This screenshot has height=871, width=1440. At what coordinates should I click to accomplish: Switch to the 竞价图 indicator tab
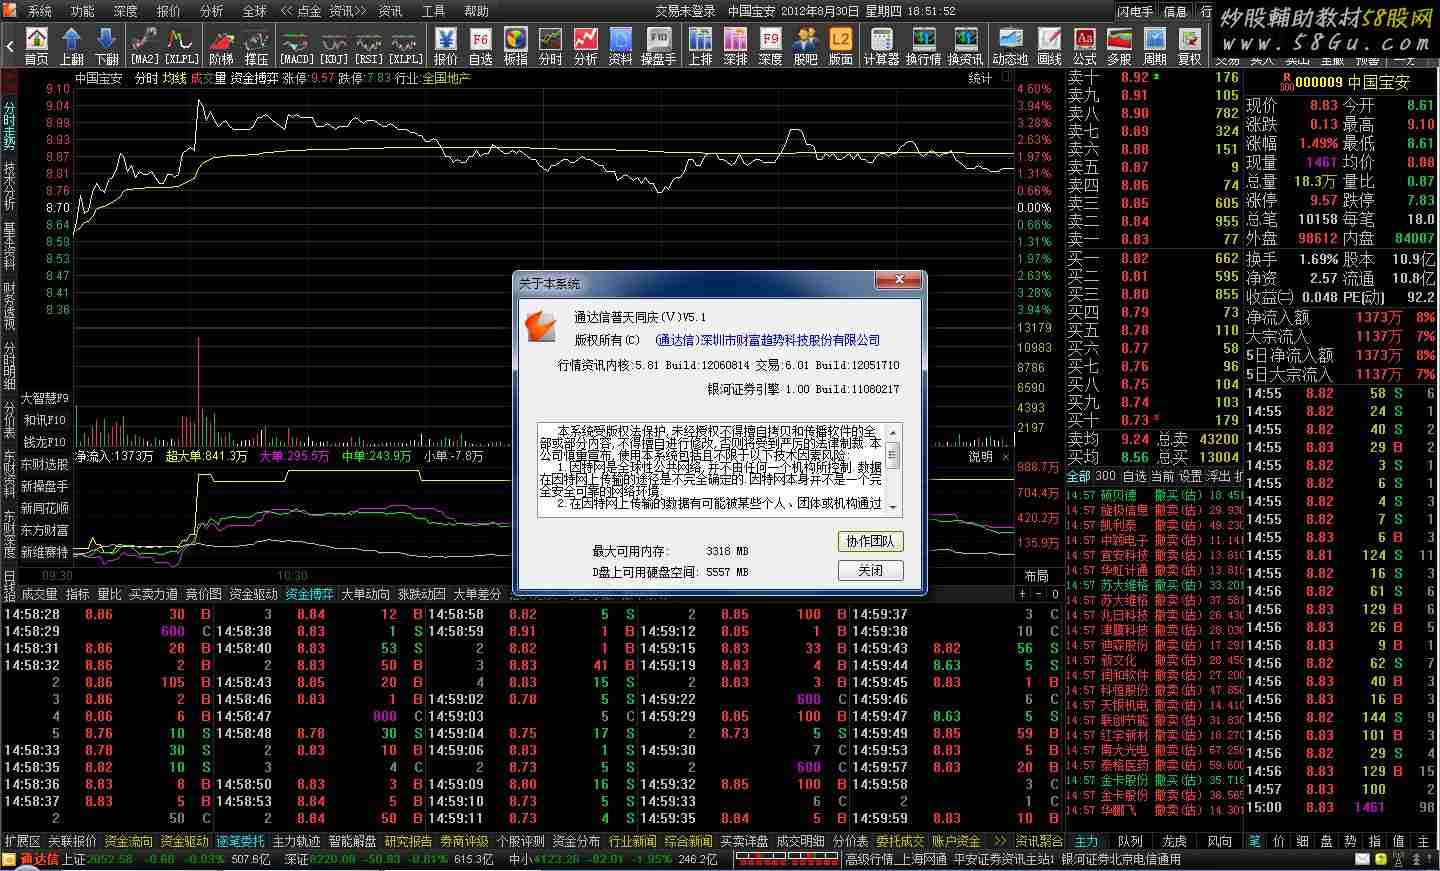coord(203,594)
